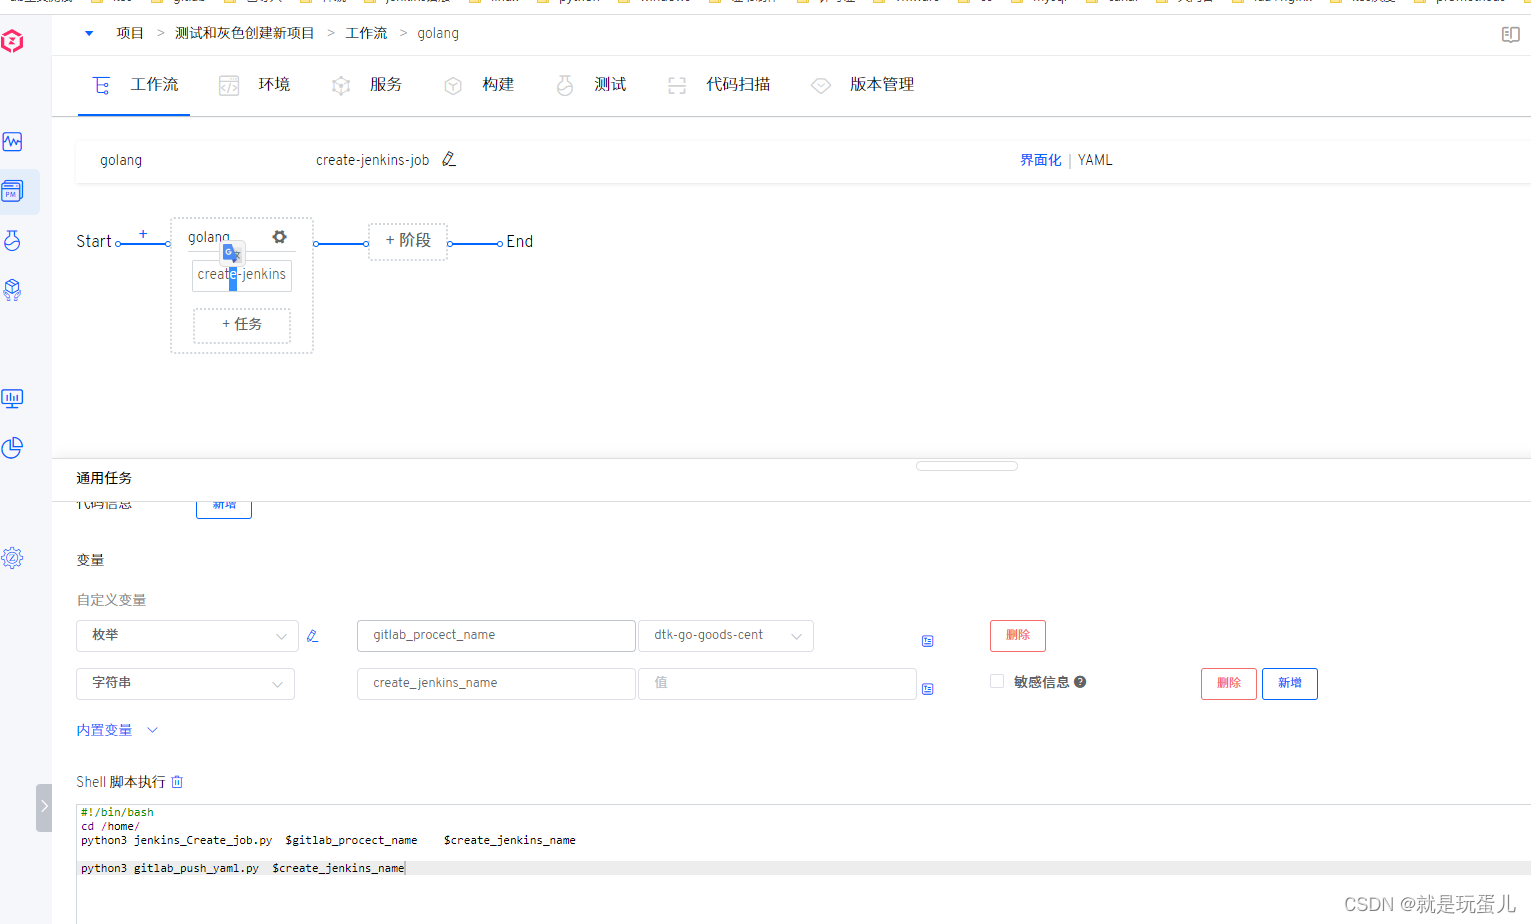Open the pie chart statistics sidebar icon
This screenshot has height=924, width=1531.
click(x=12, y=447)
